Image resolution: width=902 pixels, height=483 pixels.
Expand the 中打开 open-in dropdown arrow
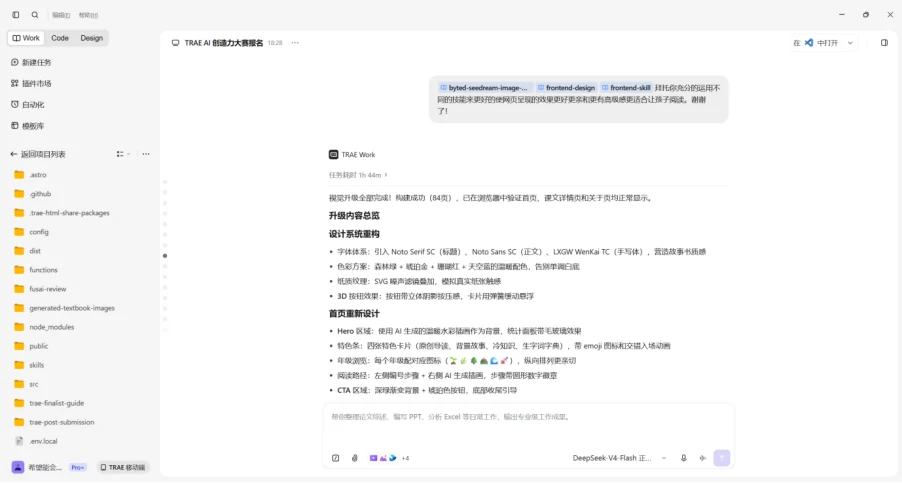(850, 43)
